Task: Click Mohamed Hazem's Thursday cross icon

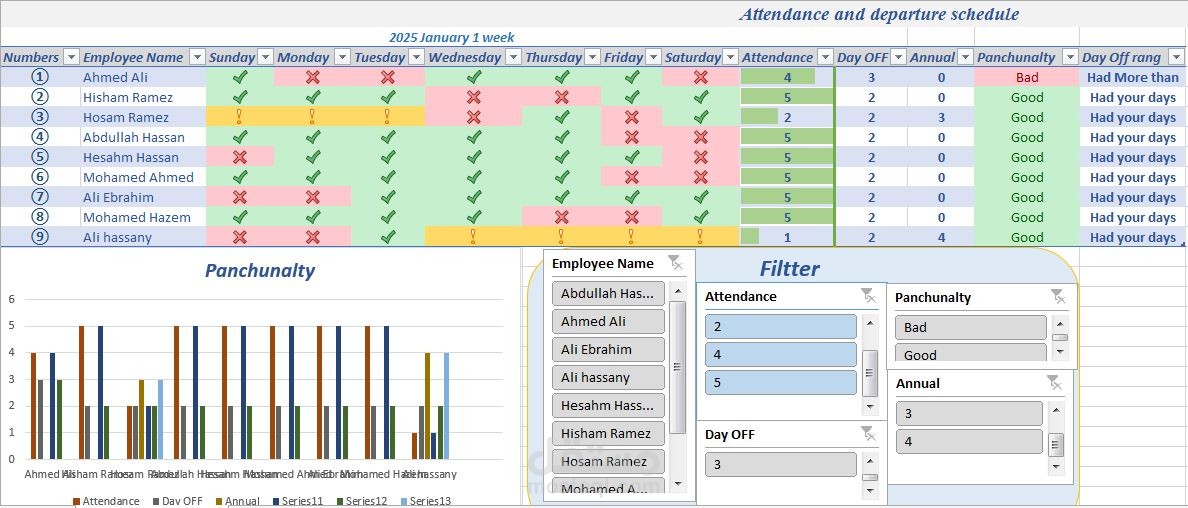Action: [x=561, y=217]
